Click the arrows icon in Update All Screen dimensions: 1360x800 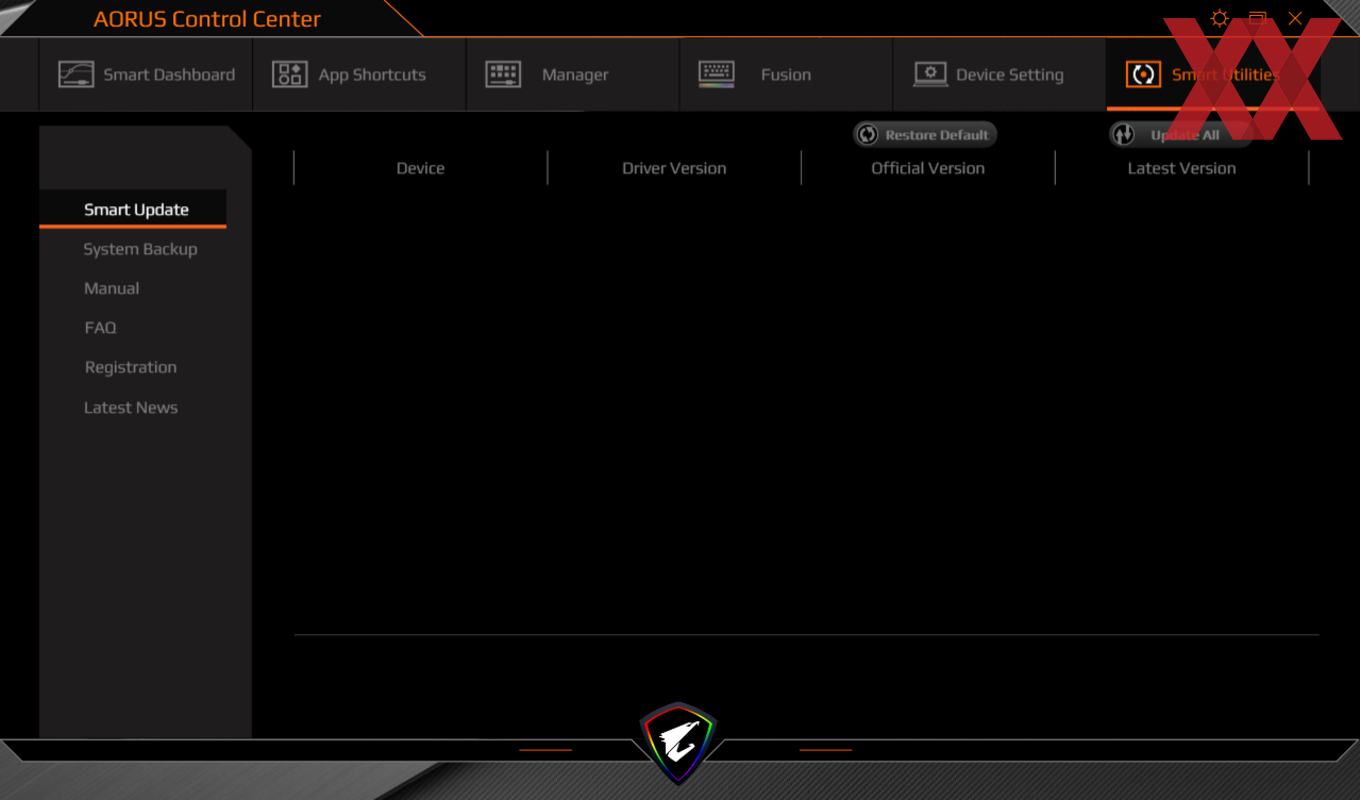coord(1123,135)
